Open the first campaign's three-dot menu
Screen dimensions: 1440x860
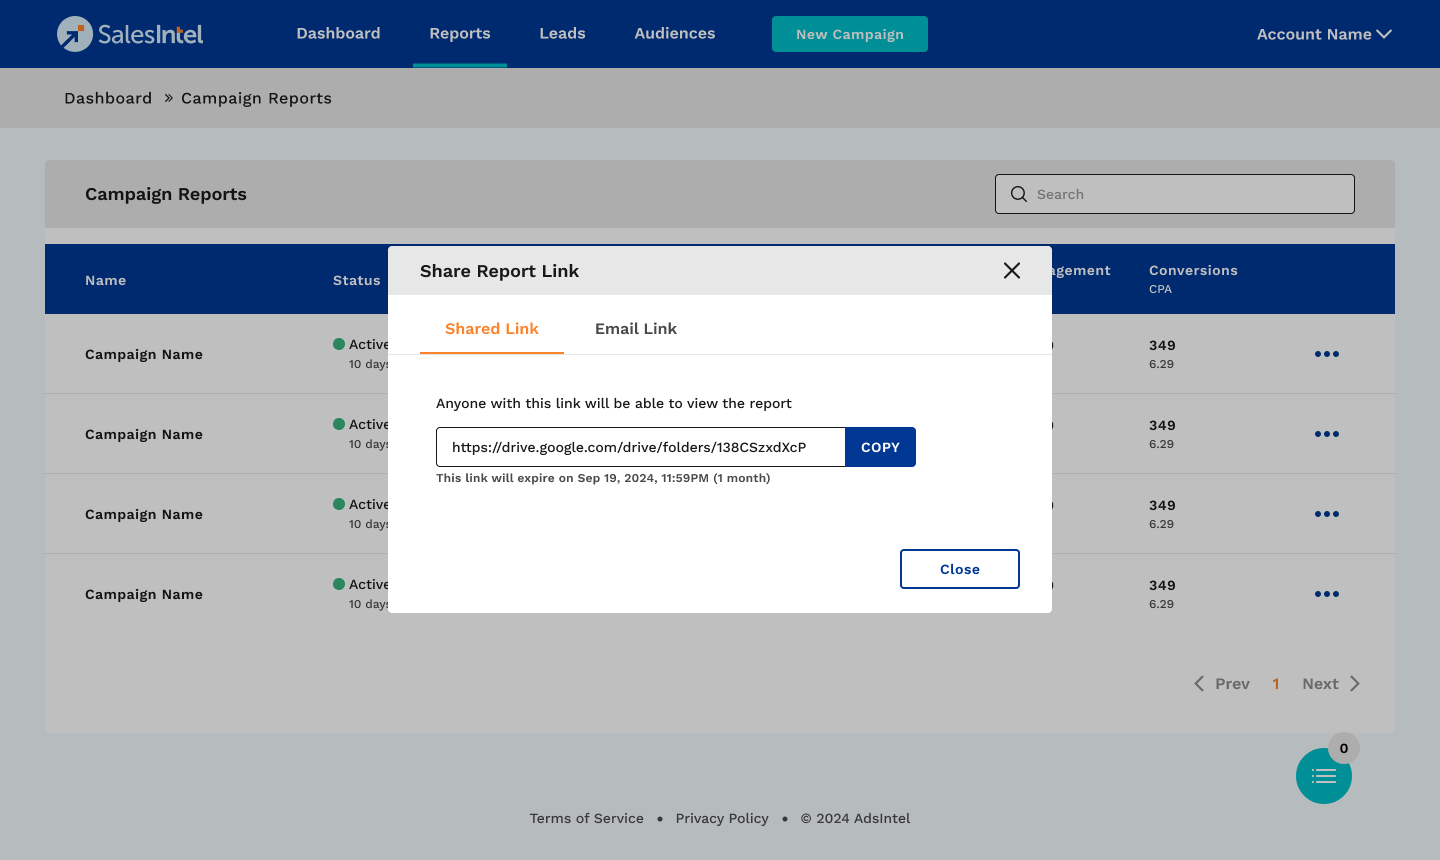tap(1326, 354)
